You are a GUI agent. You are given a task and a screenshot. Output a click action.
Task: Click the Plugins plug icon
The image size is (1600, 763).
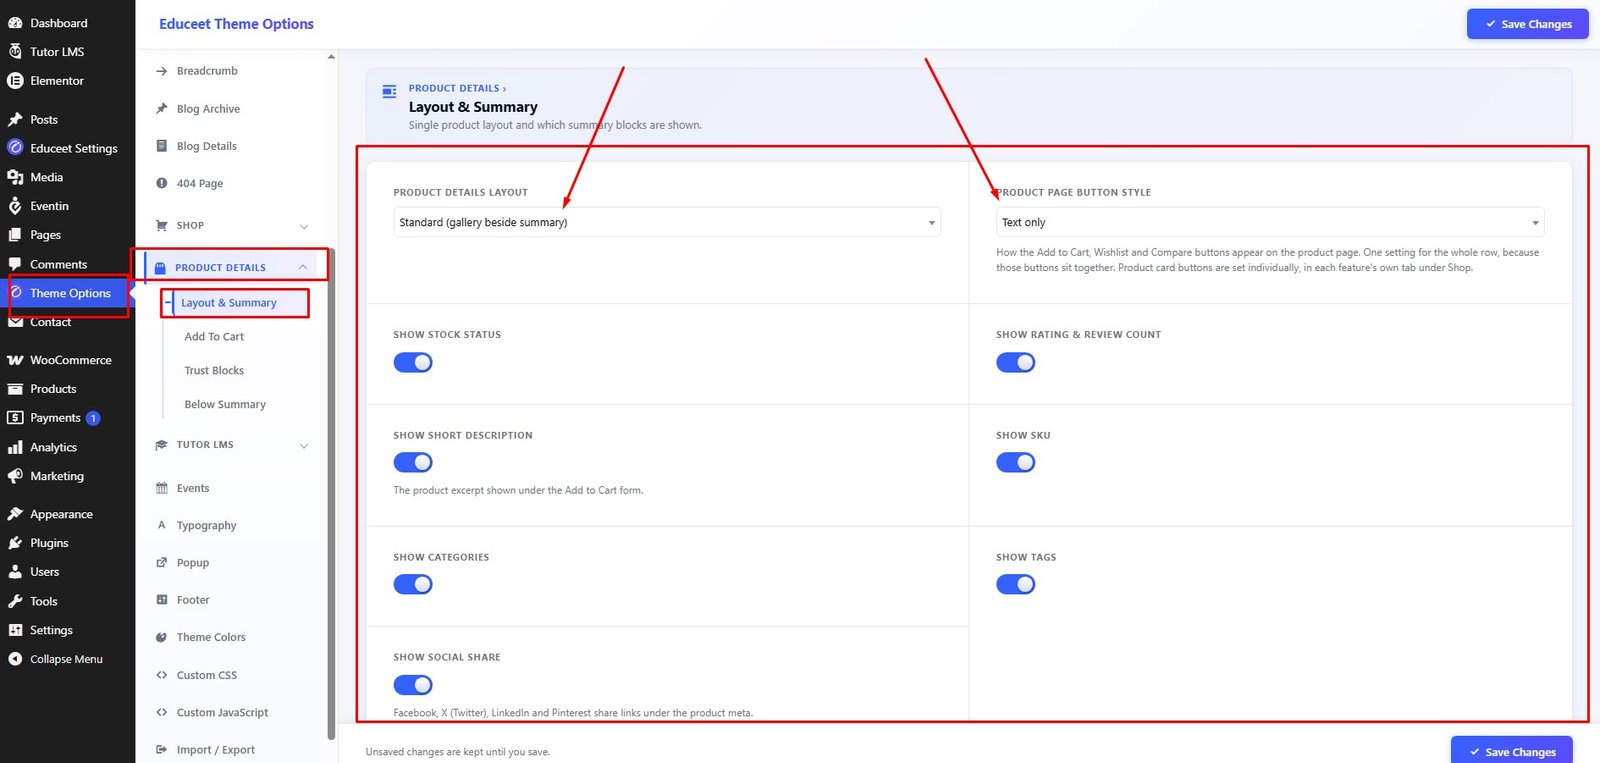pos(15,543)
